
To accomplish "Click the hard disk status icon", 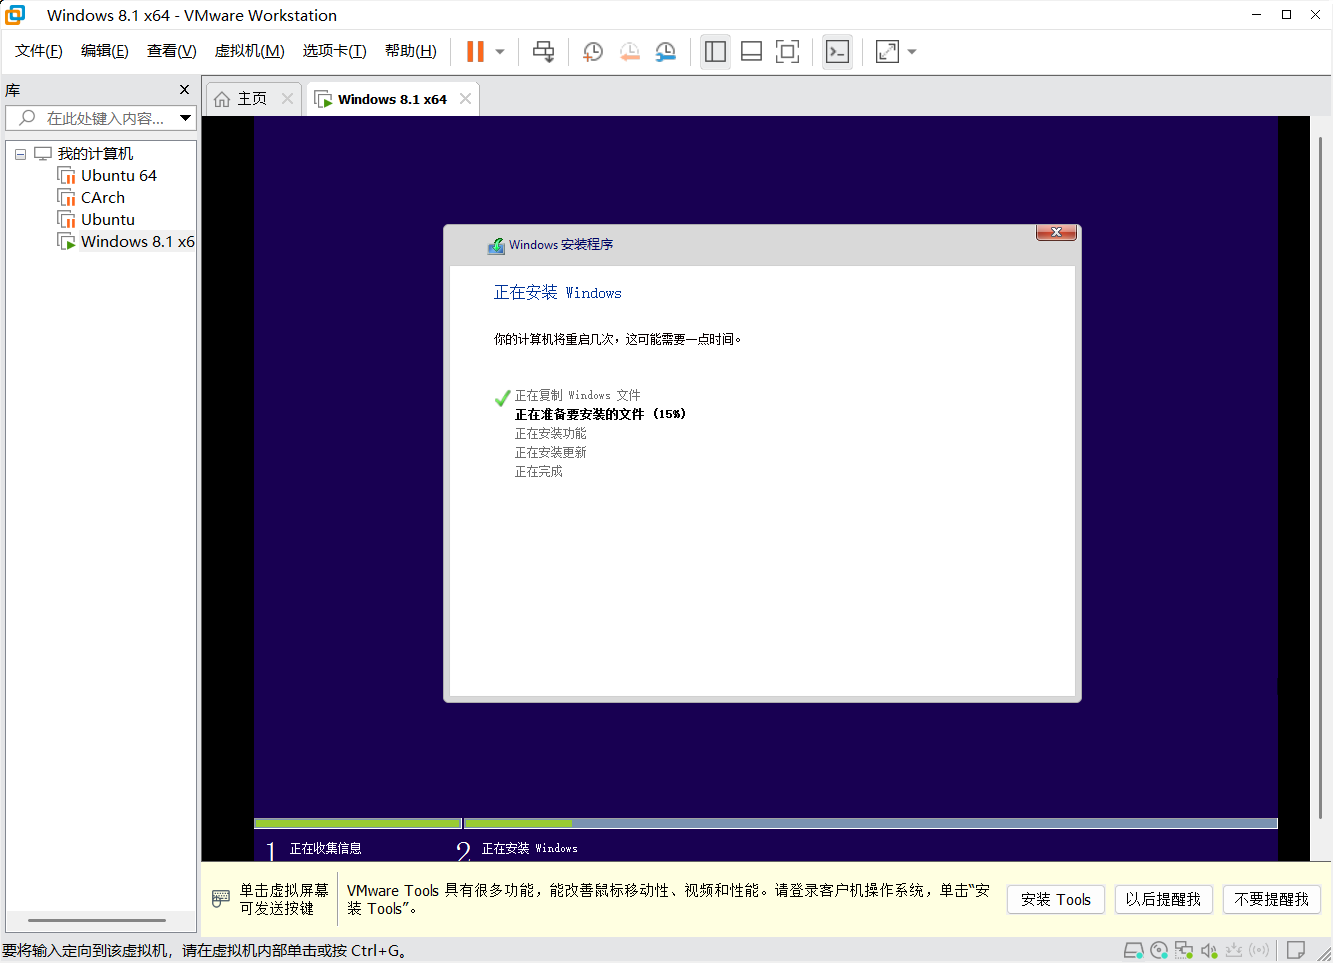I will click(1133, 950).
